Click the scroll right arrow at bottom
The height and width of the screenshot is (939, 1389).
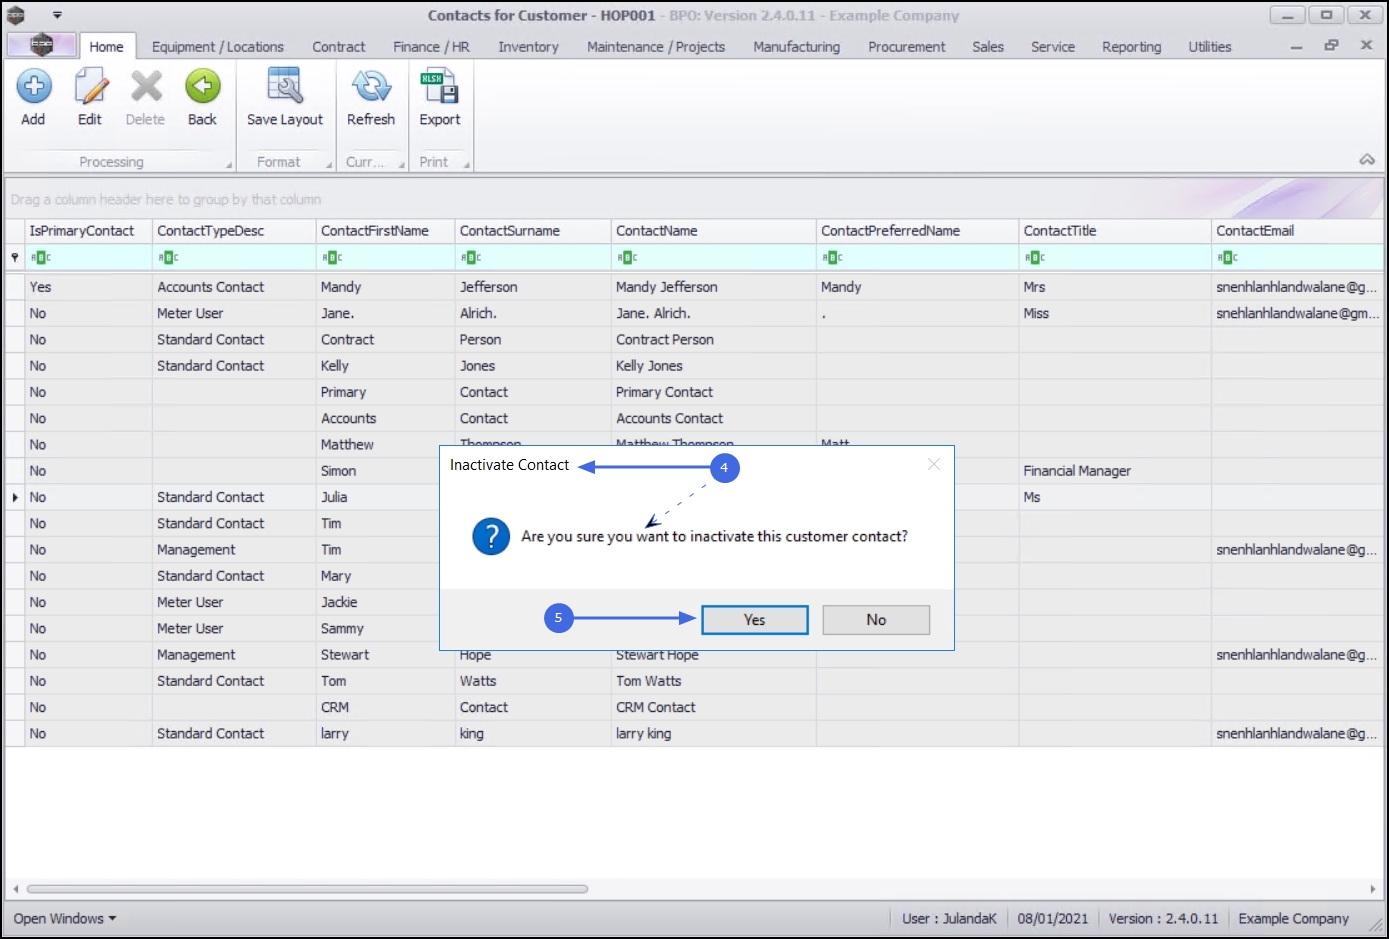pos(1373,888)
